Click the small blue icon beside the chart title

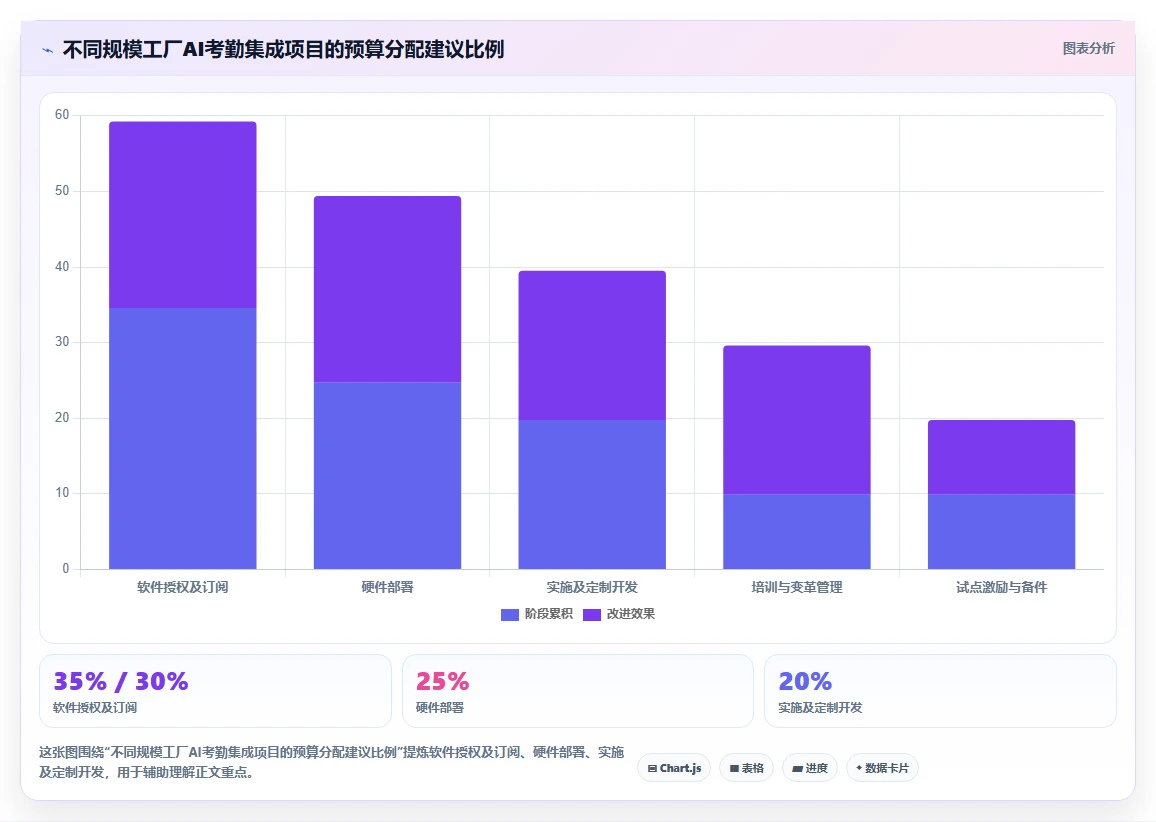pos(47,50)
